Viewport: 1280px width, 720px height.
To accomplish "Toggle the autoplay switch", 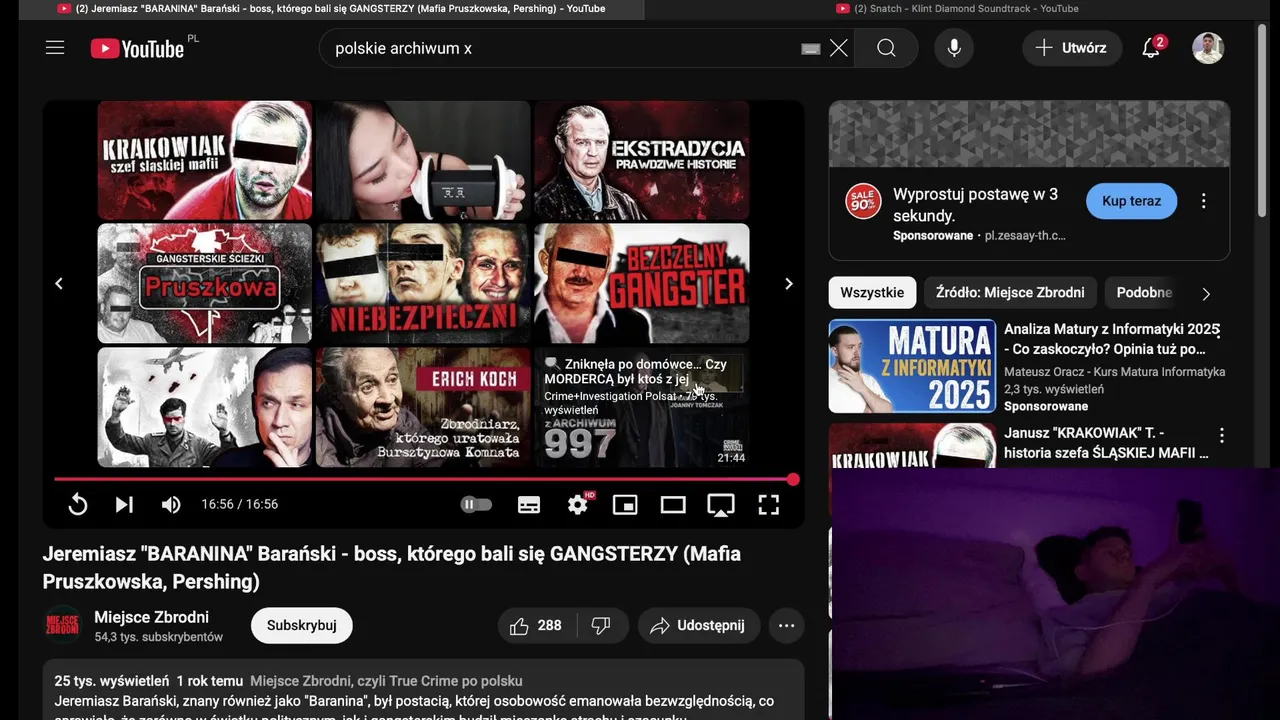I will tap(476, 505).
